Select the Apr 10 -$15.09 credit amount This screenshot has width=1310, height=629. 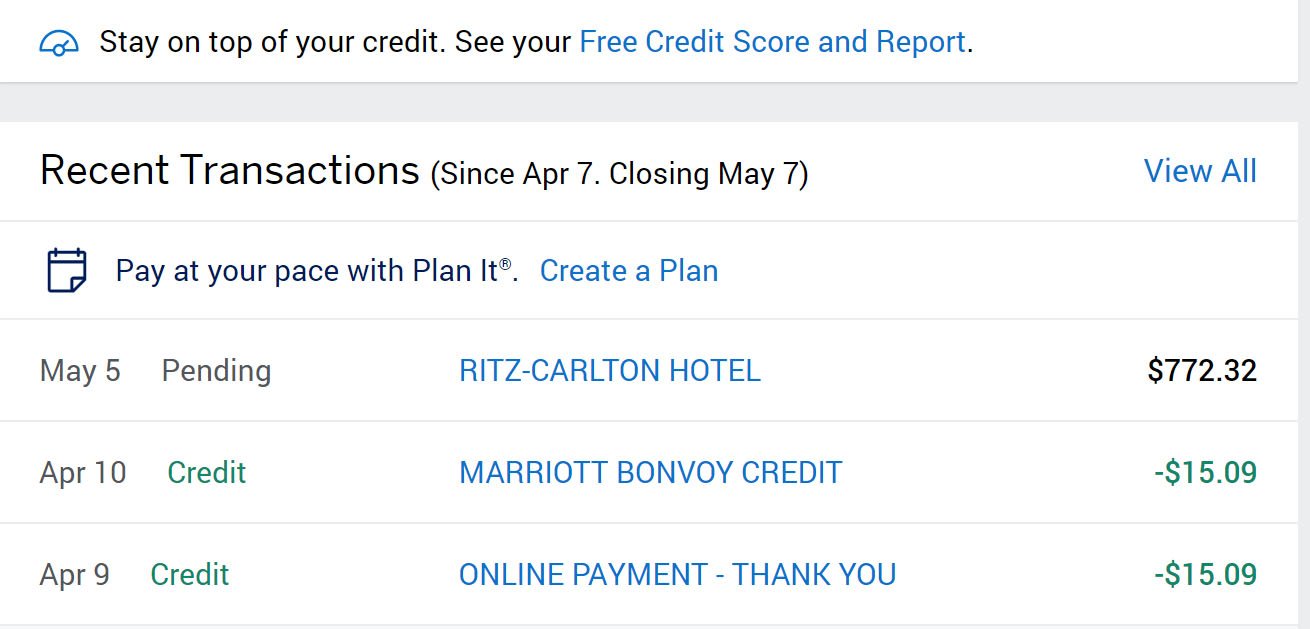coord(1205,472)
